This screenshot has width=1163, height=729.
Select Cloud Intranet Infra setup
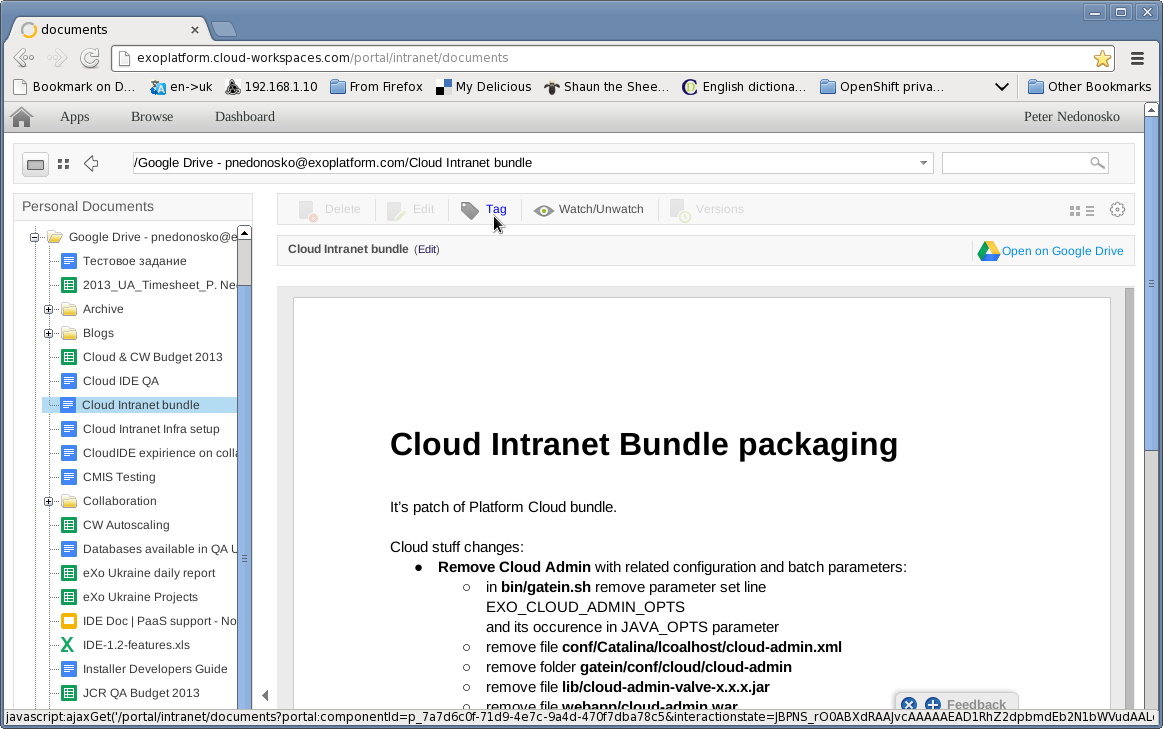(x=151, y=429)
